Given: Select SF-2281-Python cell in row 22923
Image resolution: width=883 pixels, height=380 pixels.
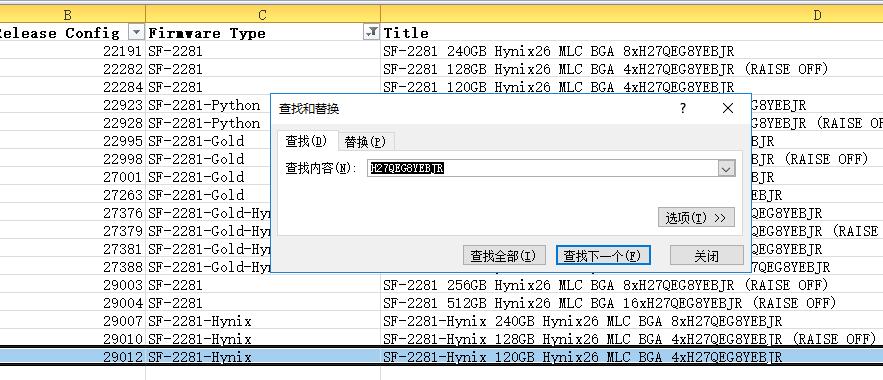Looking at the screenshot, I should click(208, 105).
